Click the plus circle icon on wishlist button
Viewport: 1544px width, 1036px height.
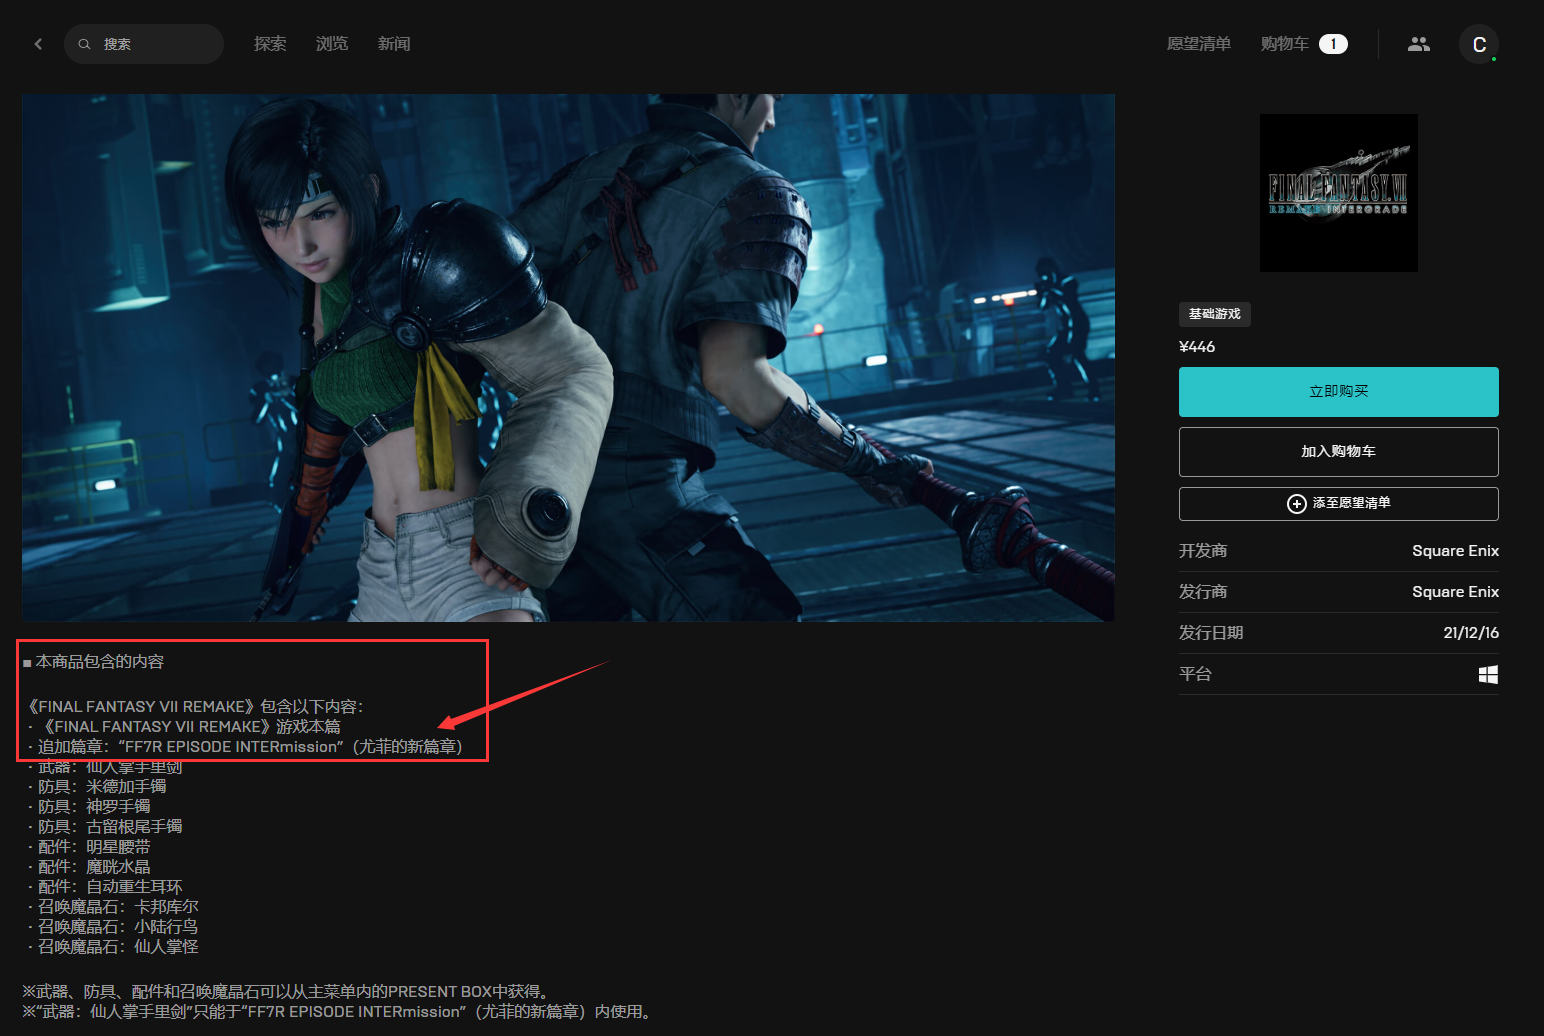tap(1297, 504)
